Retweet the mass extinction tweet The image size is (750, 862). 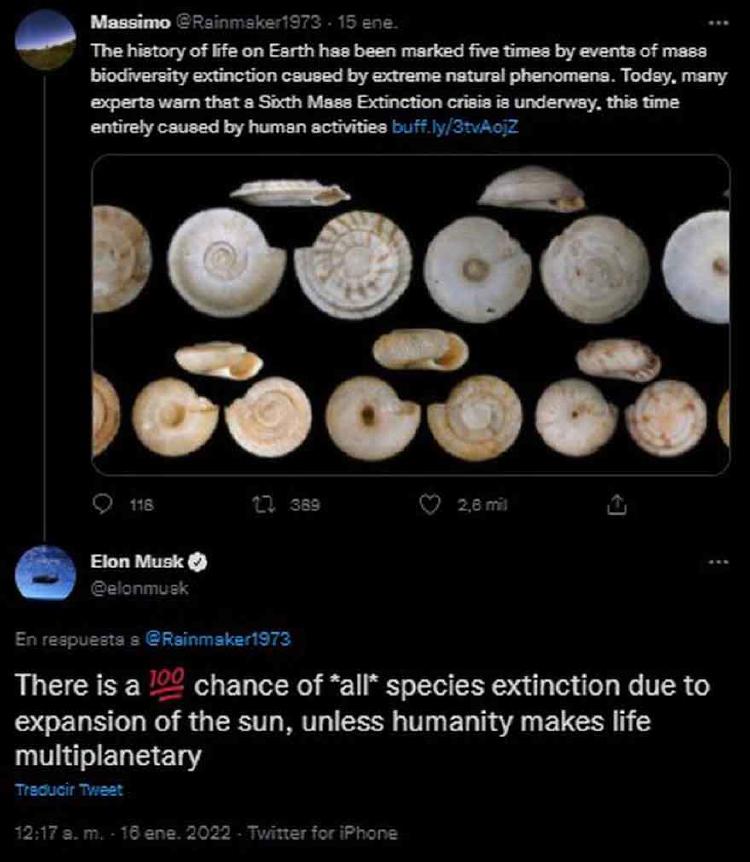click(263, 504)
